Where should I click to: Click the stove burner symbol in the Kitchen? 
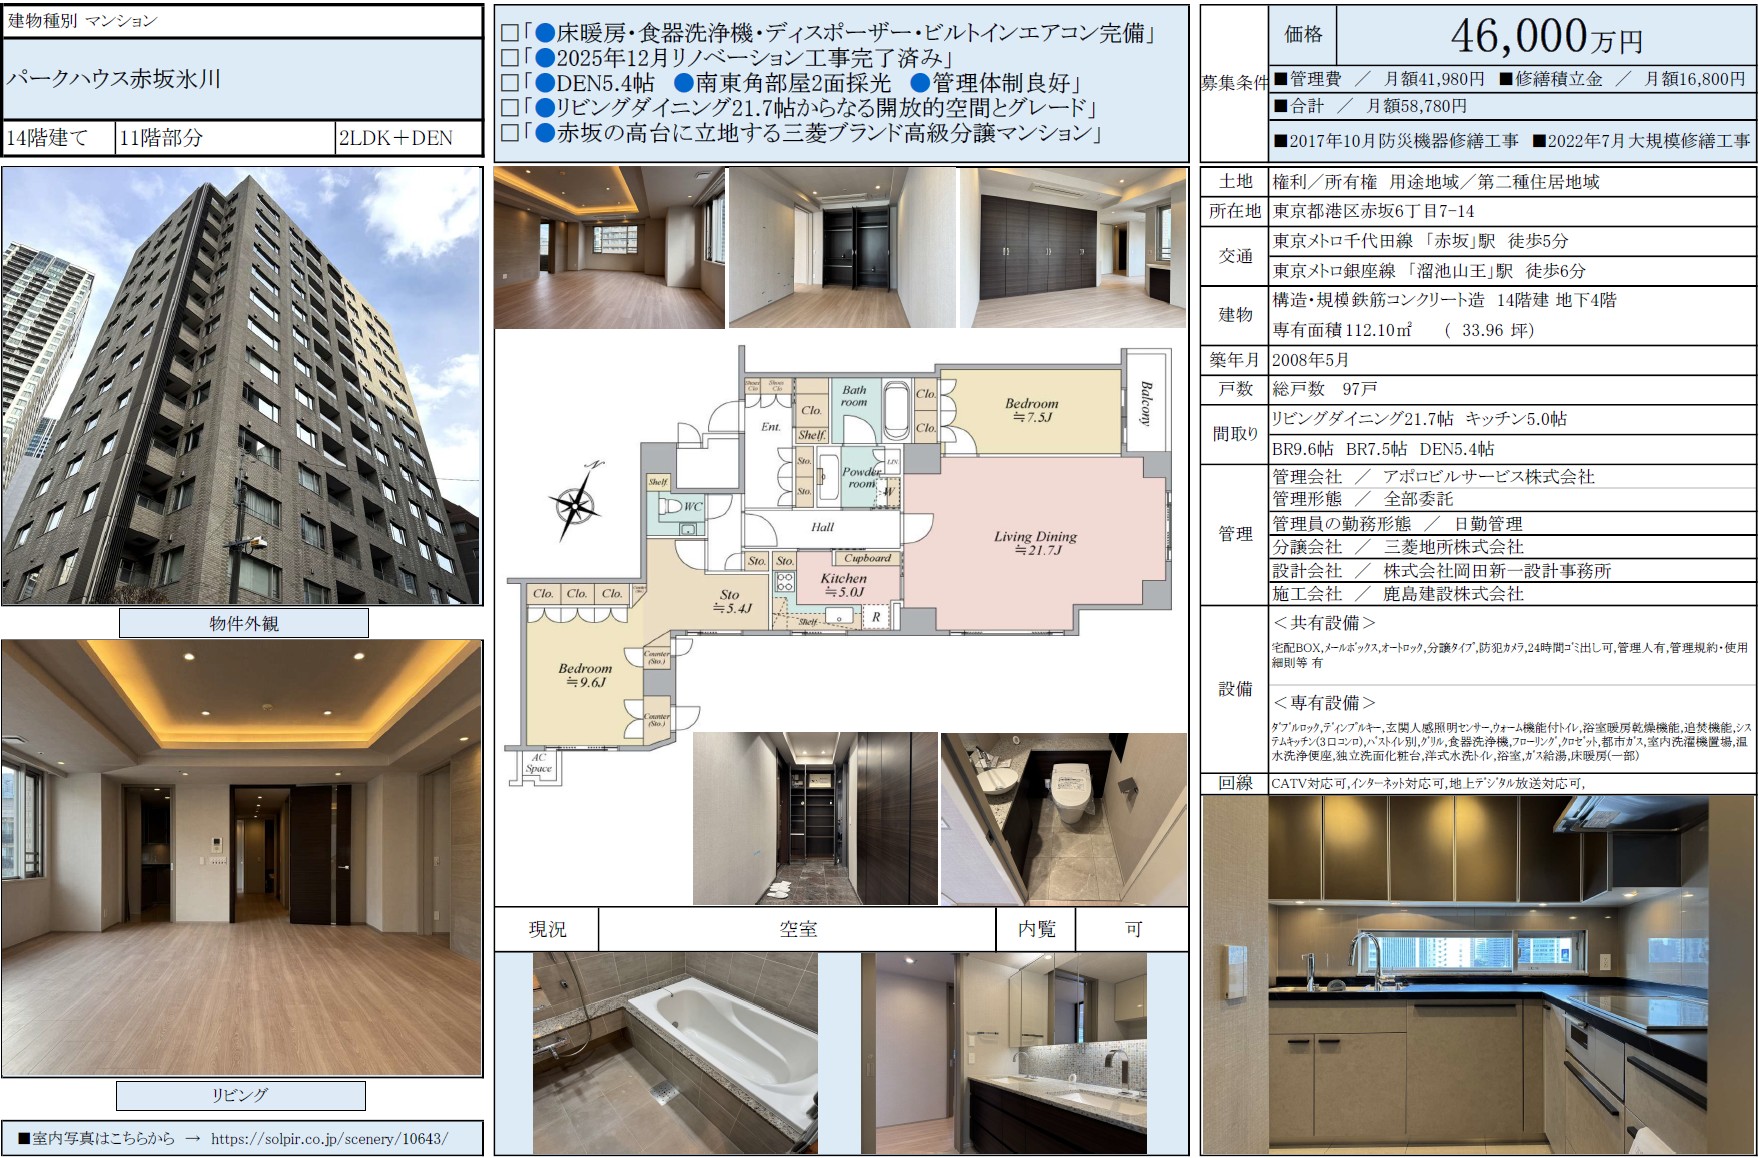pos(785,583)
